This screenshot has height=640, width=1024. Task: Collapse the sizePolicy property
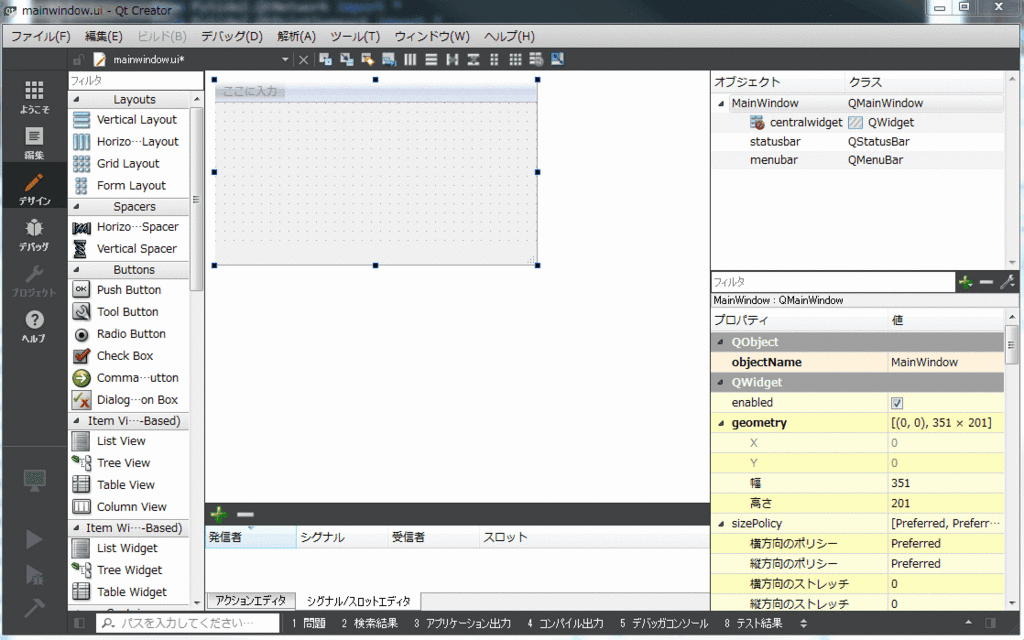click(721, 524)
